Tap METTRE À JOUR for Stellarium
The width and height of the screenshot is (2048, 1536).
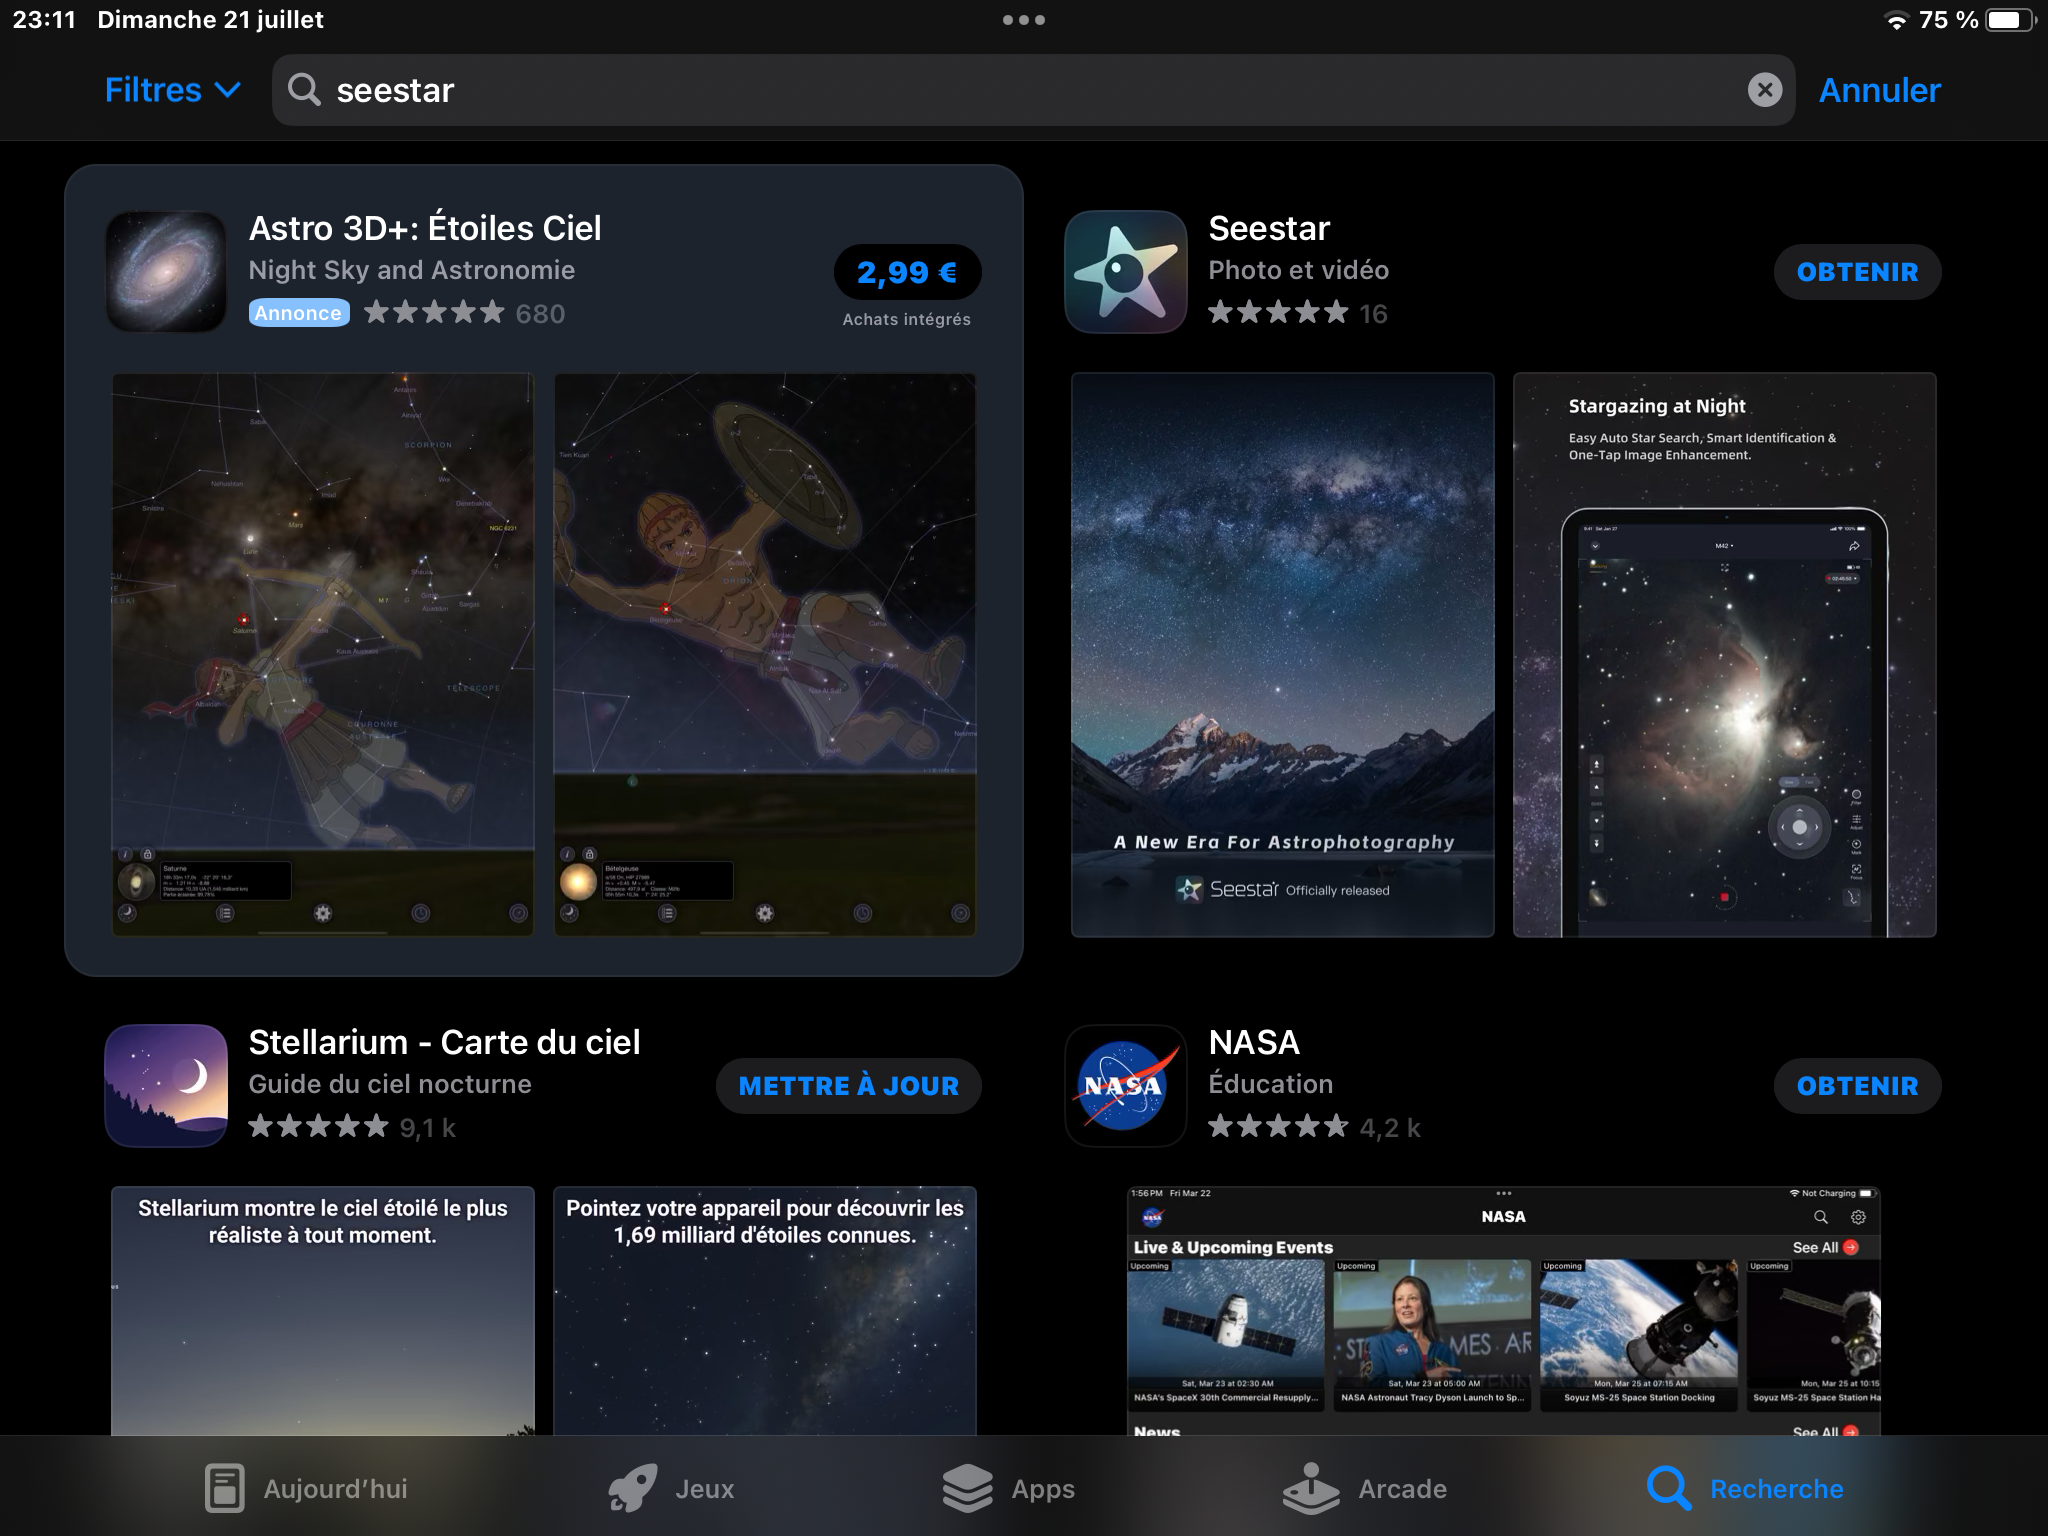(848, 1086)
